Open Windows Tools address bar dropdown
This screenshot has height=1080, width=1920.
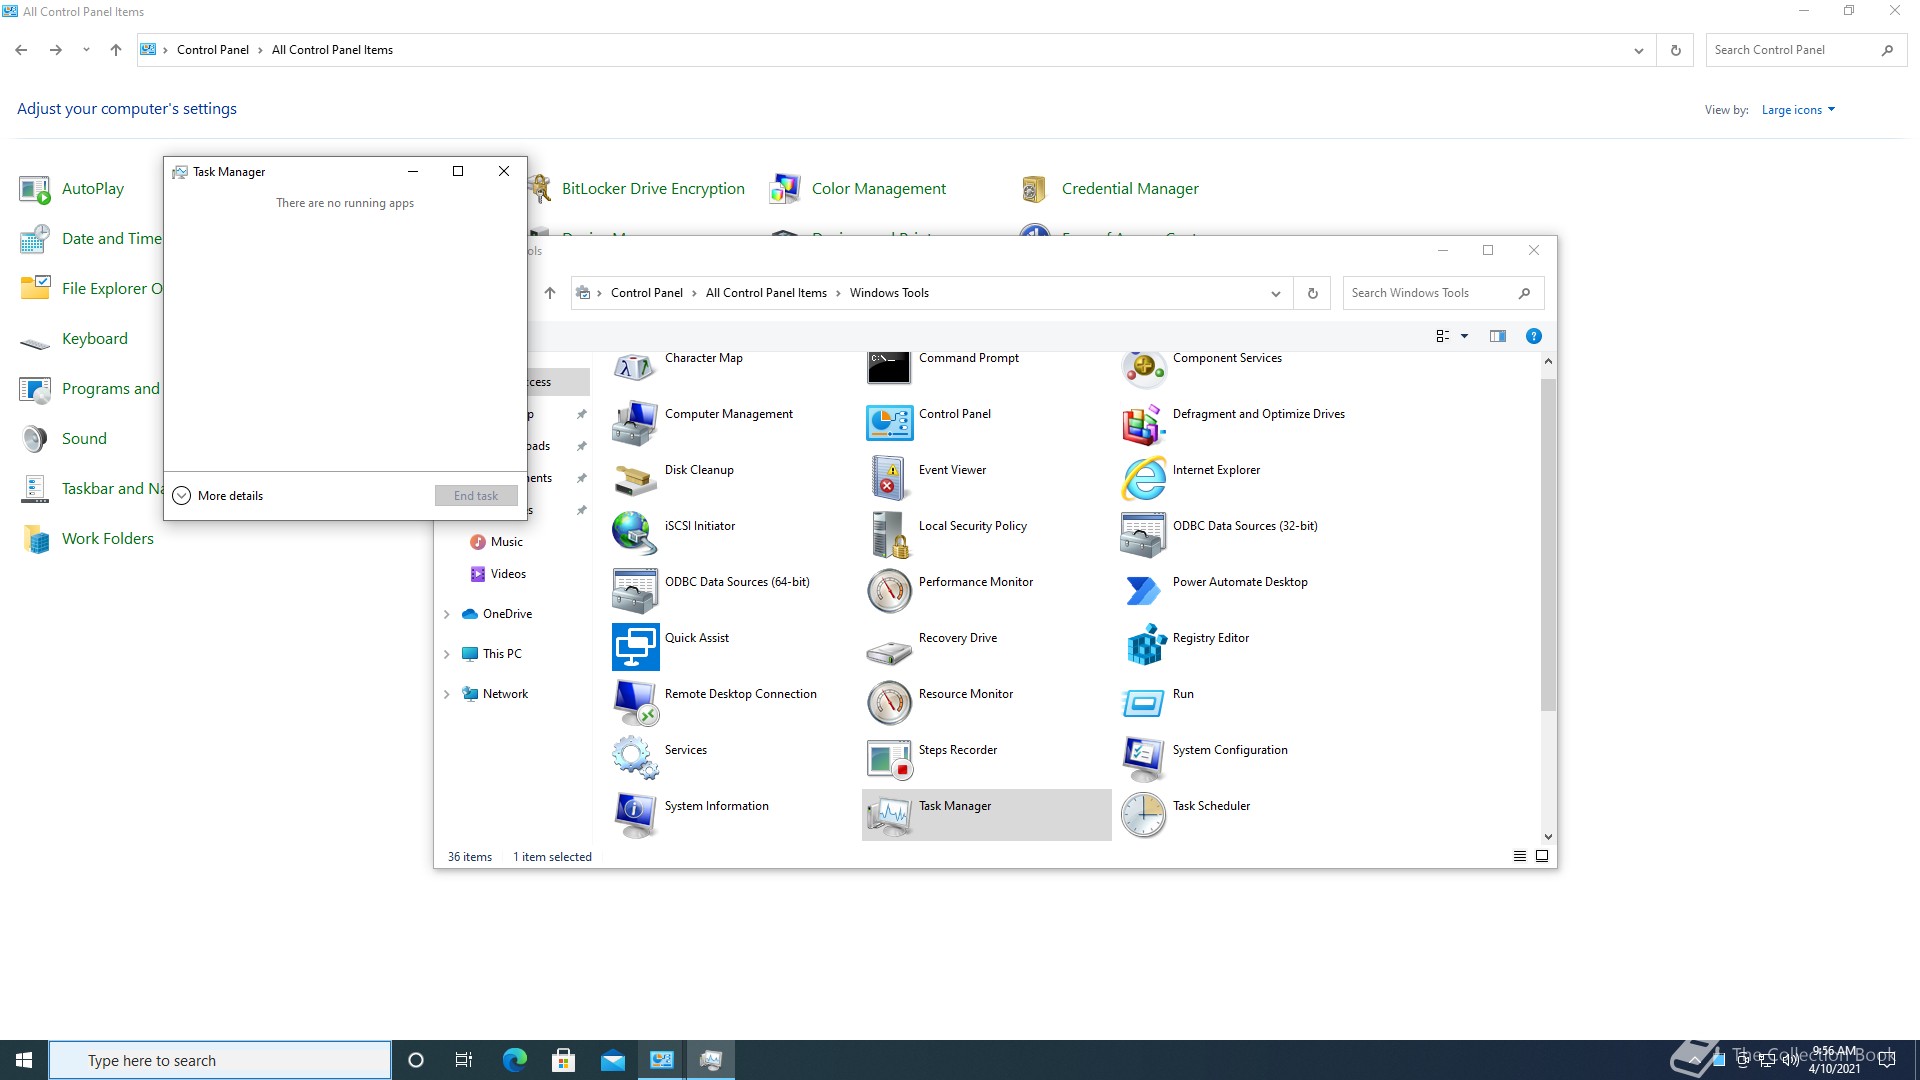pos(1275,293)
